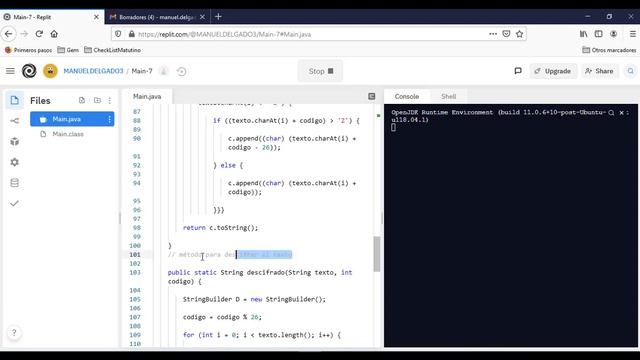Bookmark this page with star icon
This screenshot has width=640, height=360.
coord(519,34)
